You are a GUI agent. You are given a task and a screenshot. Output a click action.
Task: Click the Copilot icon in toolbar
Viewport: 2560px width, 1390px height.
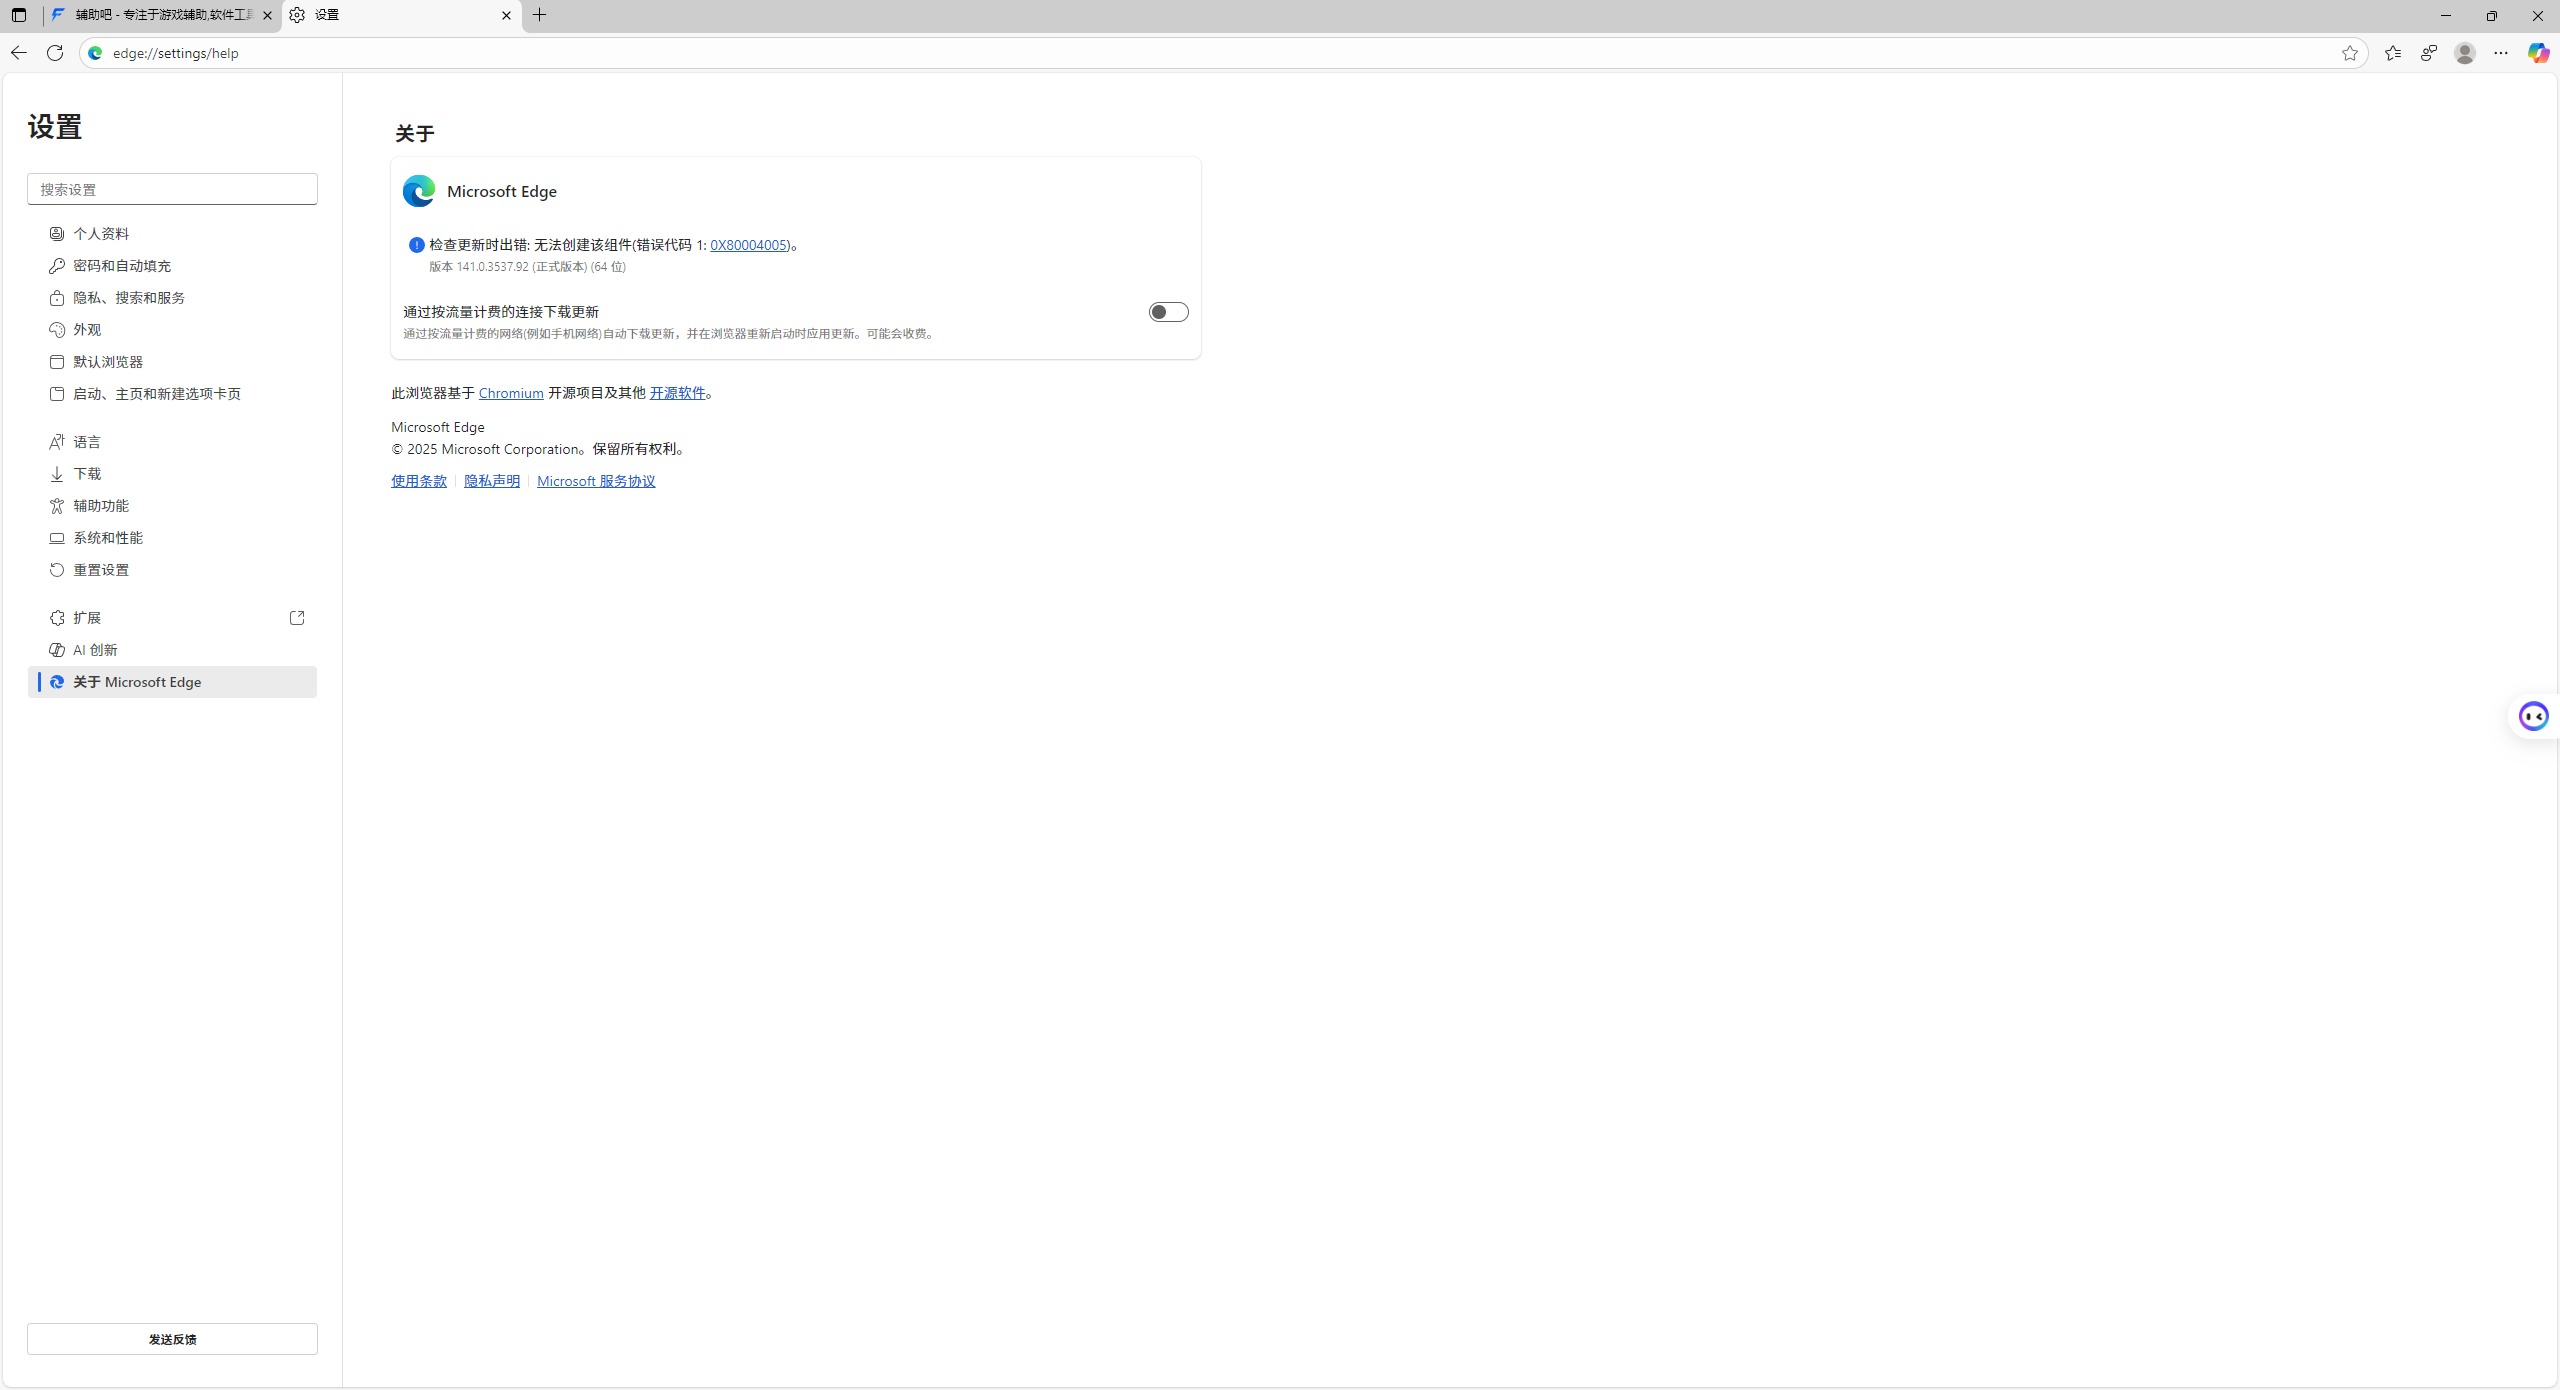tap(2537, 53)
